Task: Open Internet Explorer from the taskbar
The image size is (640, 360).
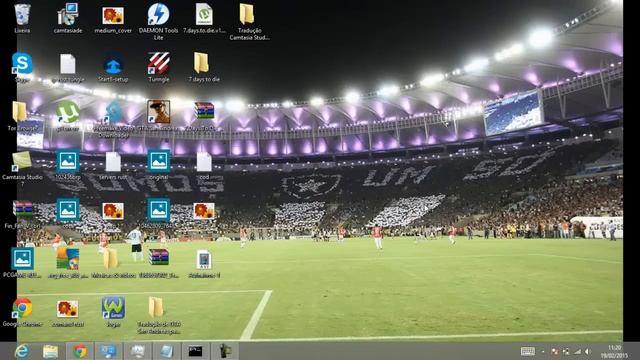Action: pos(22,351)
